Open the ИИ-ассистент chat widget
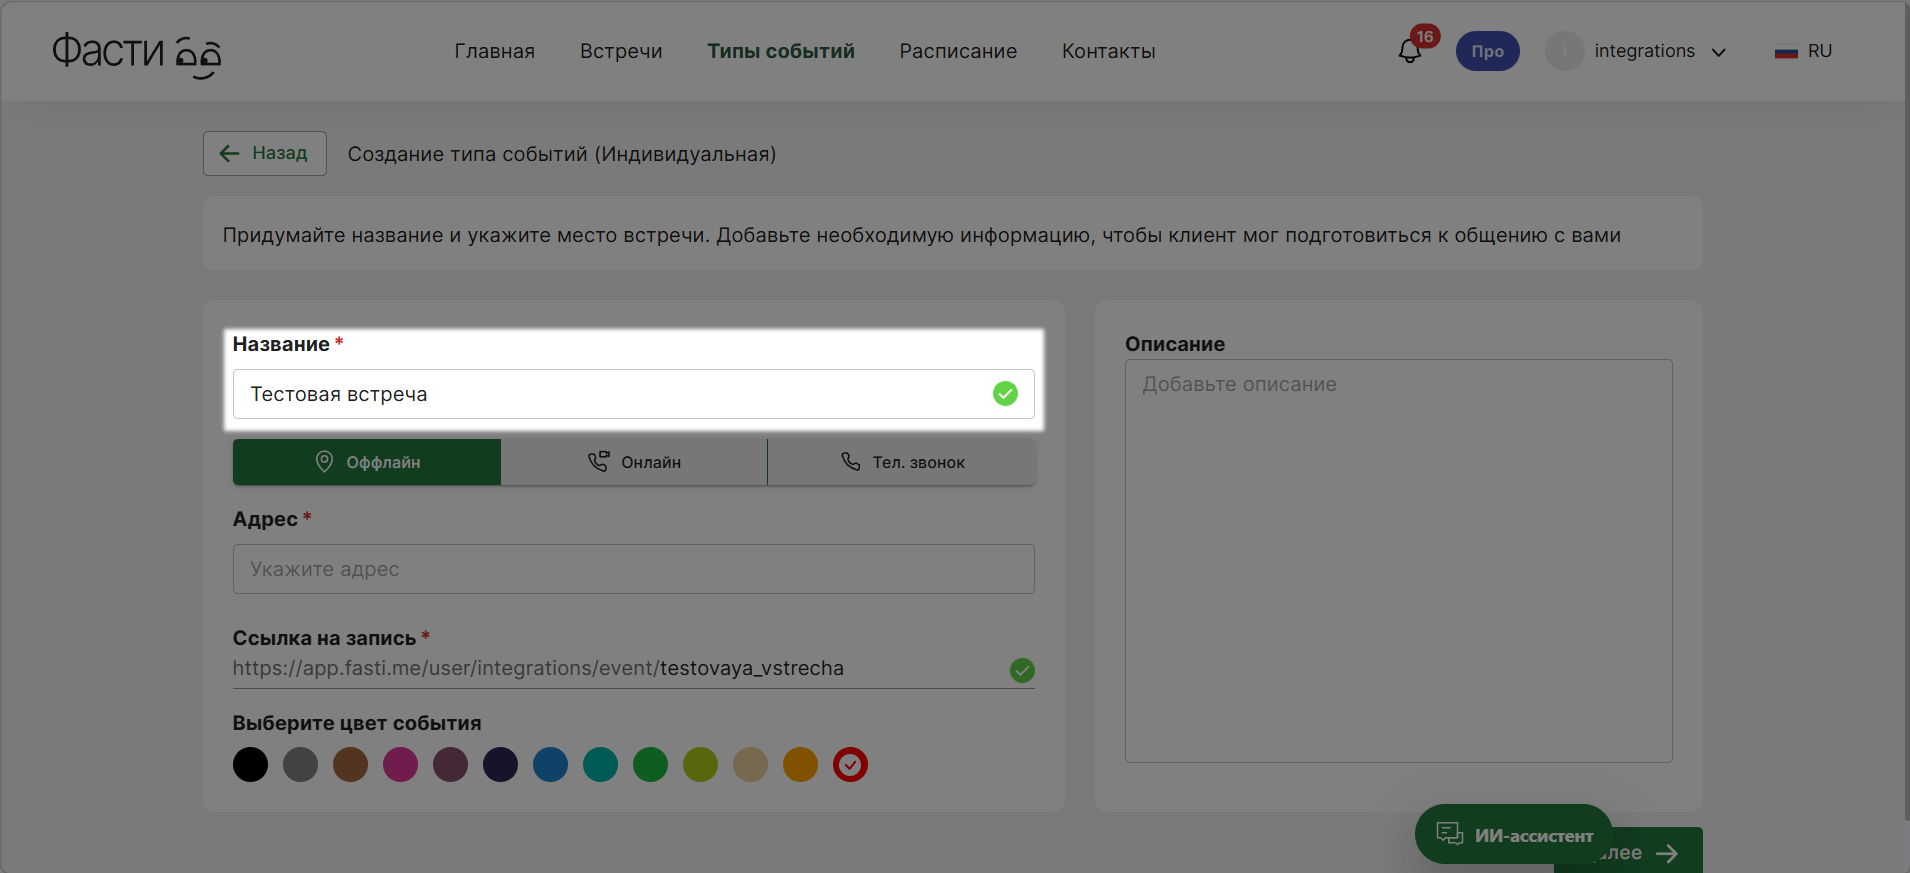1910x873 pixels. pos(1513,834)
